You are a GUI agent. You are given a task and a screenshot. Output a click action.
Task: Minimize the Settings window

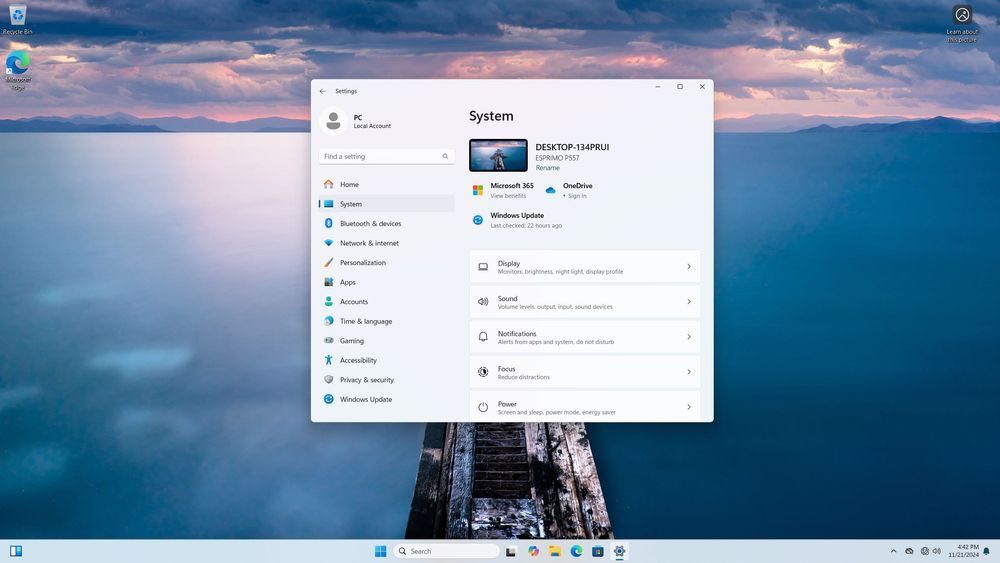(658, 87)
